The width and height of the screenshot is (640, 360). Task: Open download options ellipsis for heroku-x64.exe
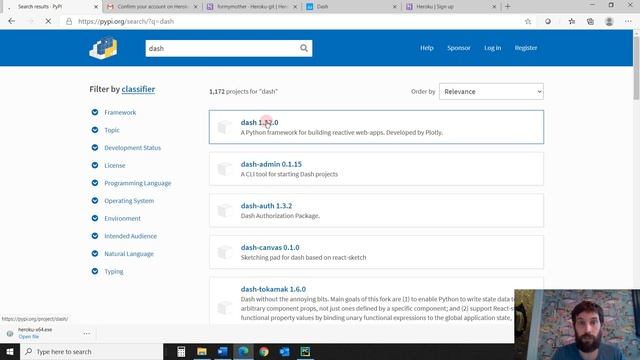(87, 333)
